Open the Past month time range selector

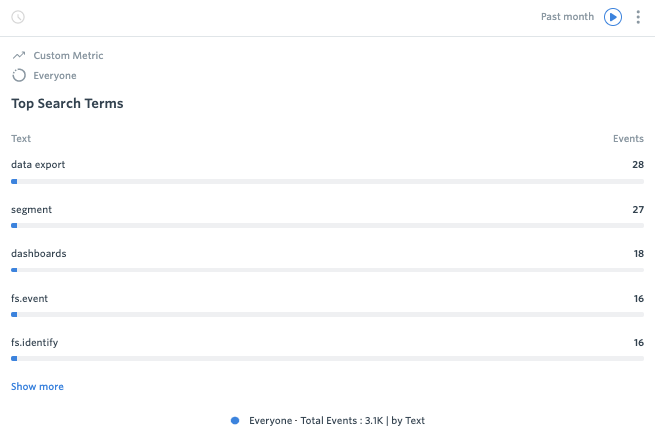pyautogui.click(x=567, y=17)
